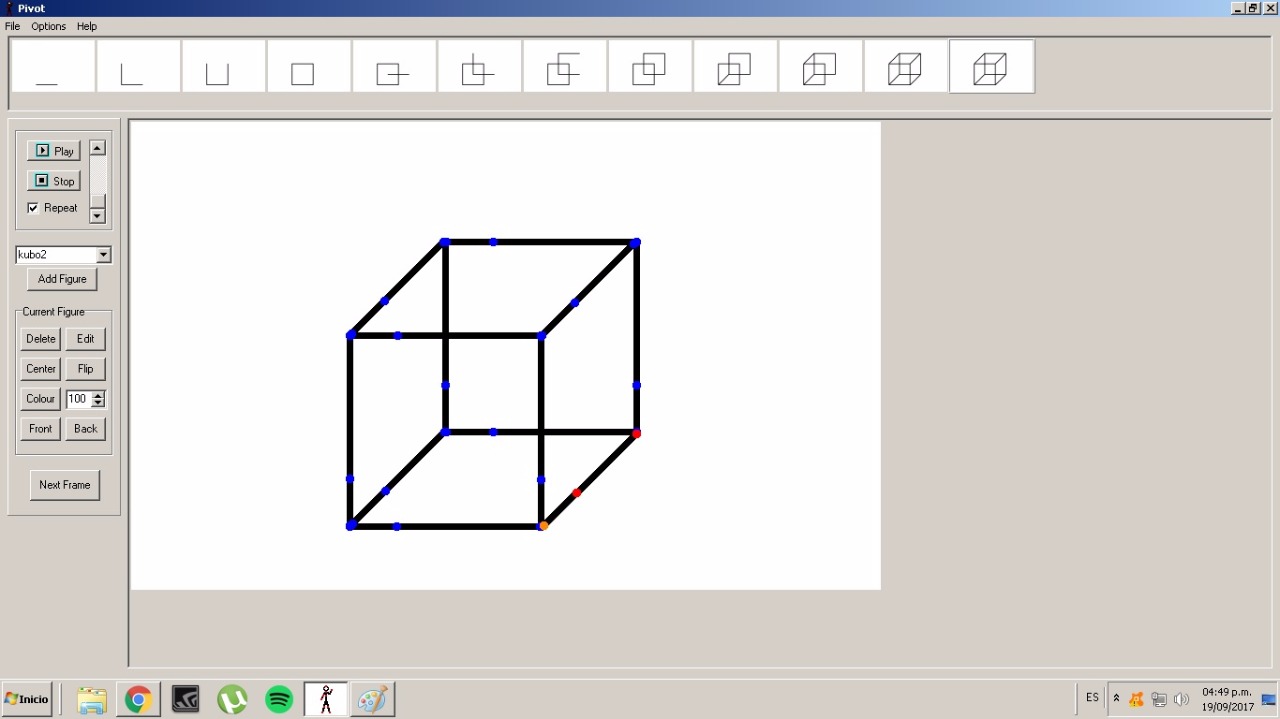Select the third frame thumbnail with U shape
The height and width of the screenshot is (719, 1280).
224,66
